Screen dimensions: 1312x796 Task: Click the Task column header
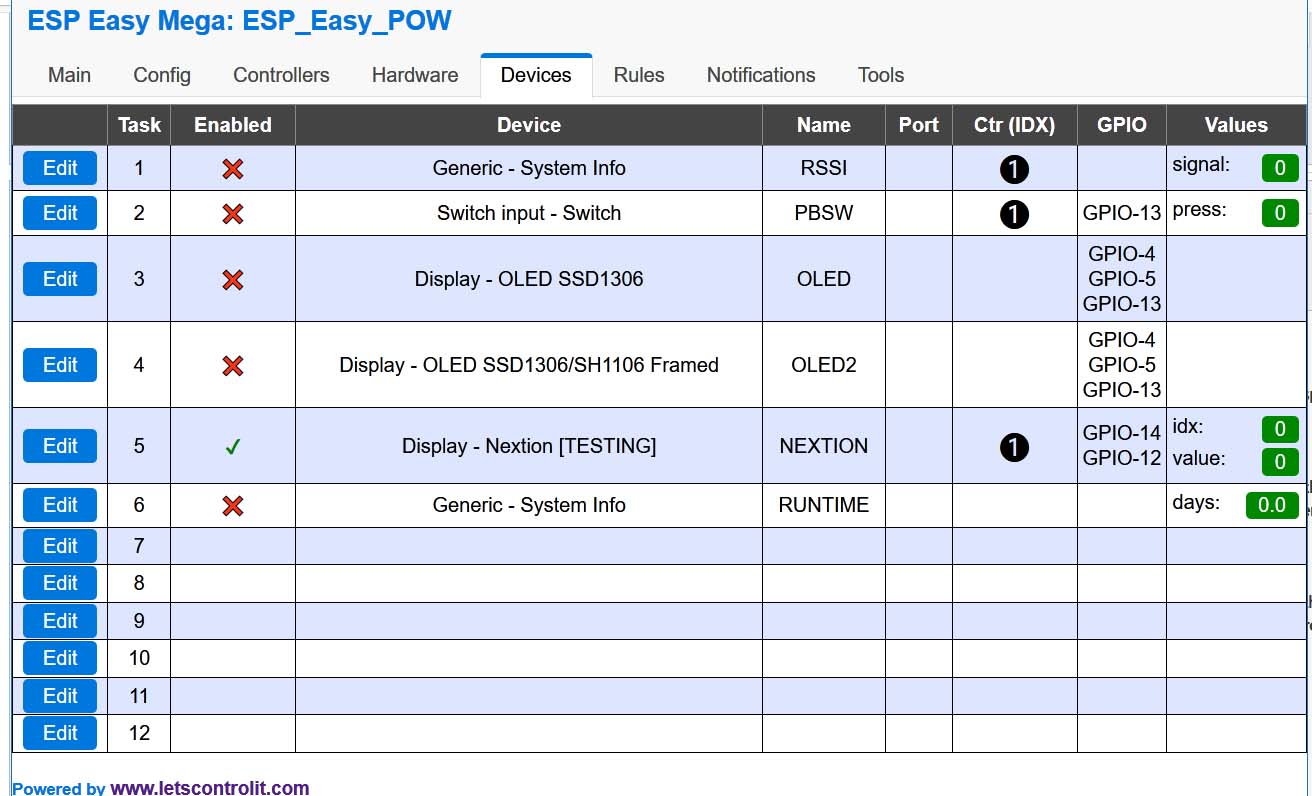[139, 125]
